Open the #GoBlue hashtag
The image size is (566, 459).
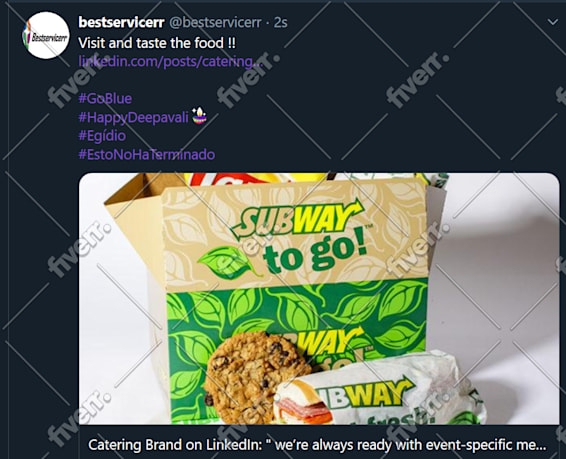point(105,99)
